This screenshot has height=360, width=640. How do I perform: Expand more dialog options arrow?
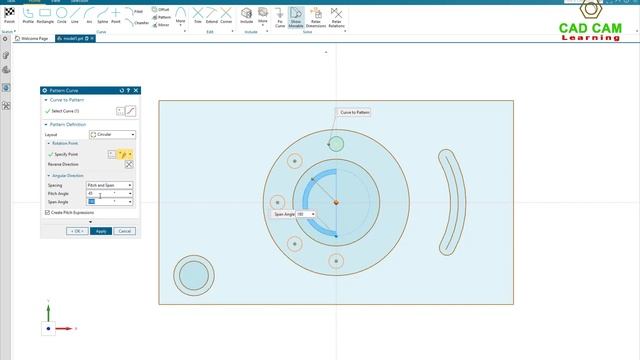click(x=90, y=222)
